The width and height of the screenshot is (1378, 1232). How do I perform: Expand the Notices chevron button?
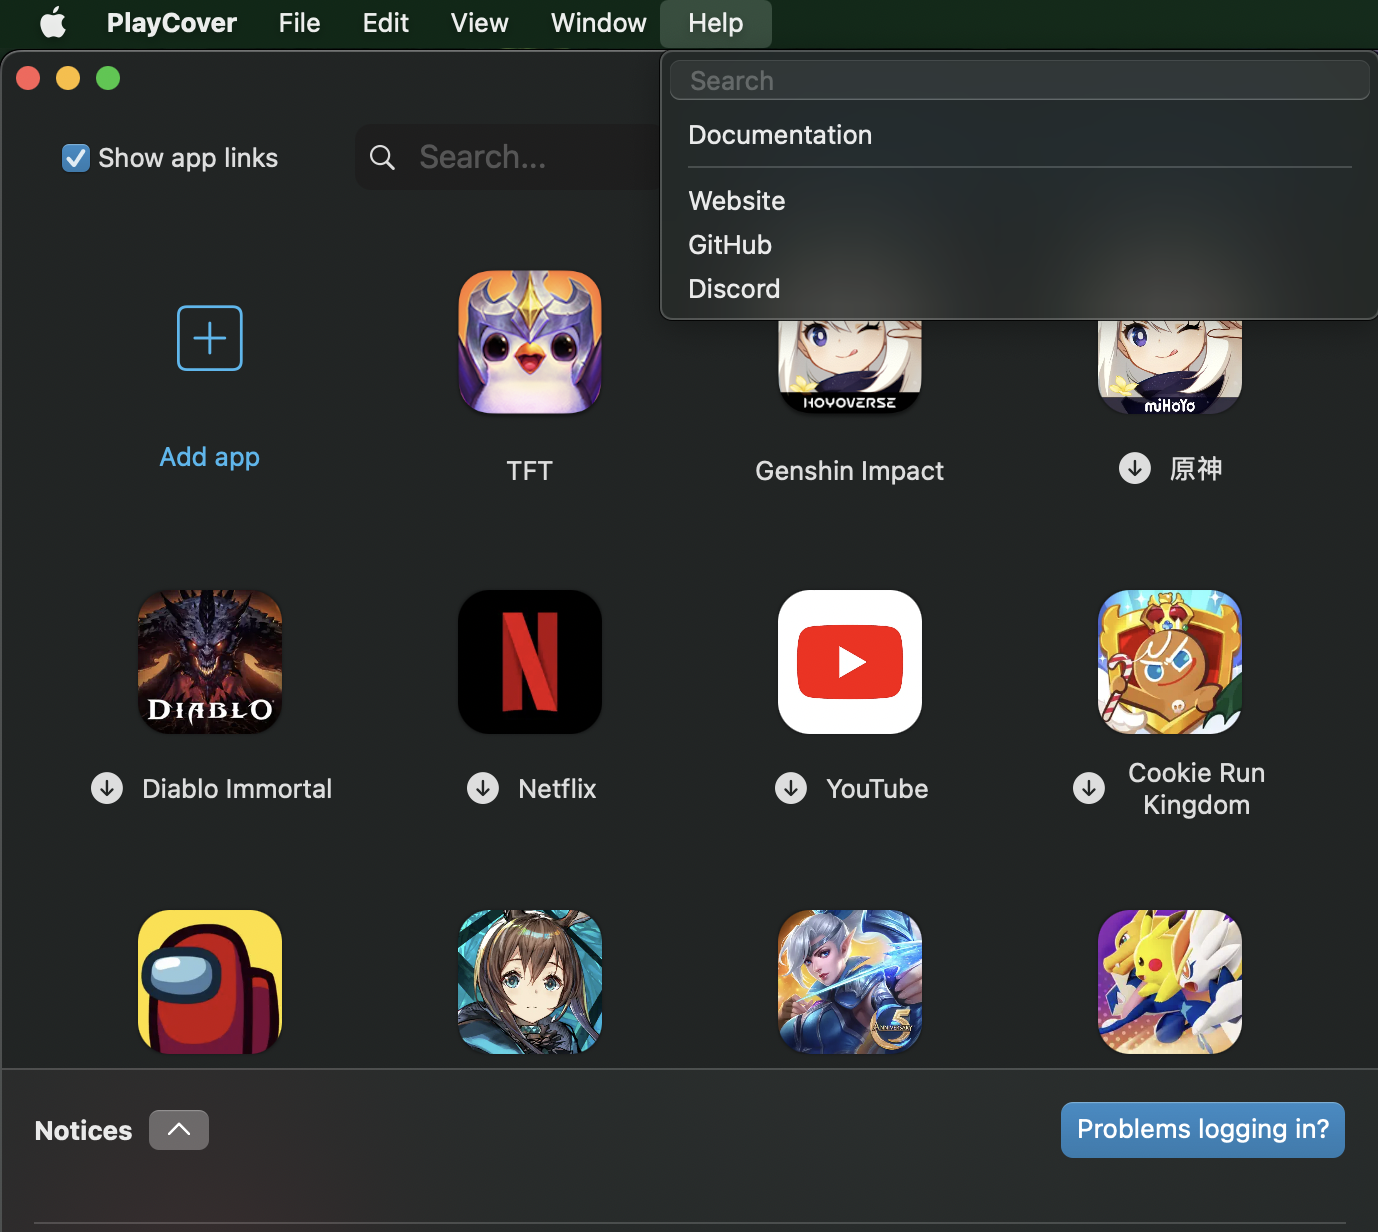click(x=179, y=1130)
